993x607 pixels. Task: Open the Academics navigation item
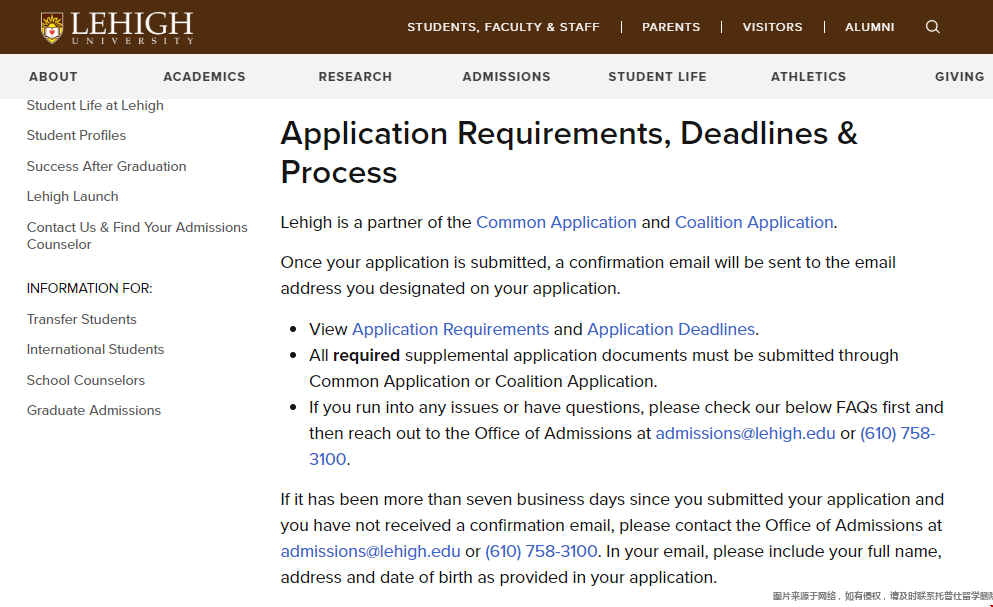click(204, 77)
